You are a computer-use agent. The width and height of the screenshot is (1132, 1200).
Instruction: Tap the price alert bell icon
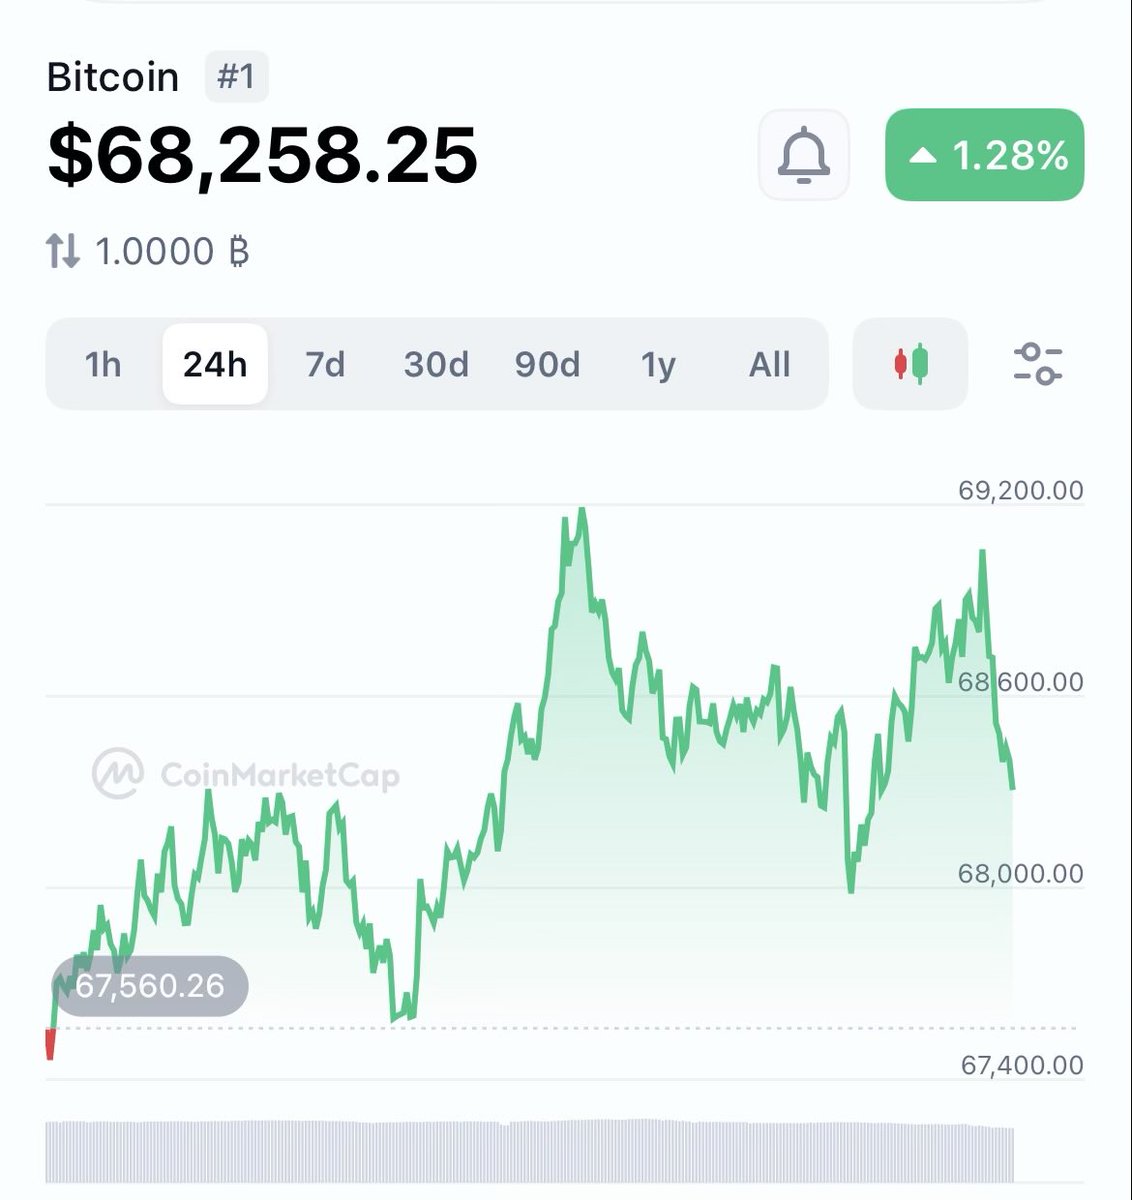[804, 155]
